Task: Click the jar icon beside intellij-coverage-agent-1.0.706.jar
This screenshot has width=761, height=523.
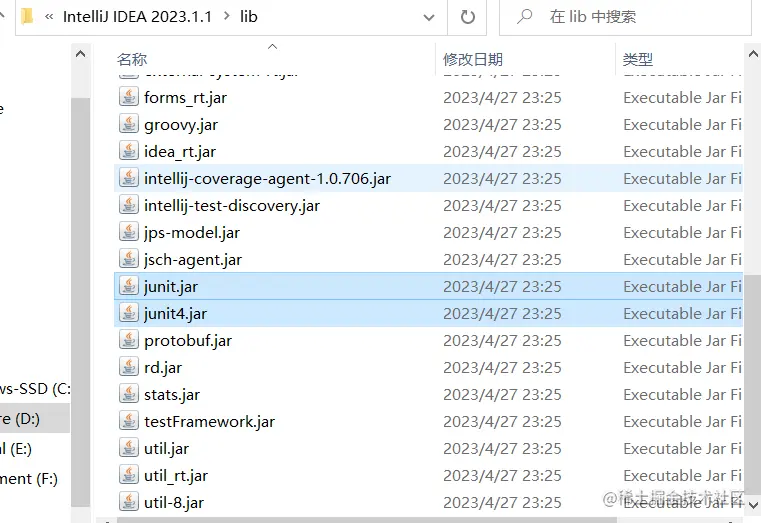Action: point(129,178)
